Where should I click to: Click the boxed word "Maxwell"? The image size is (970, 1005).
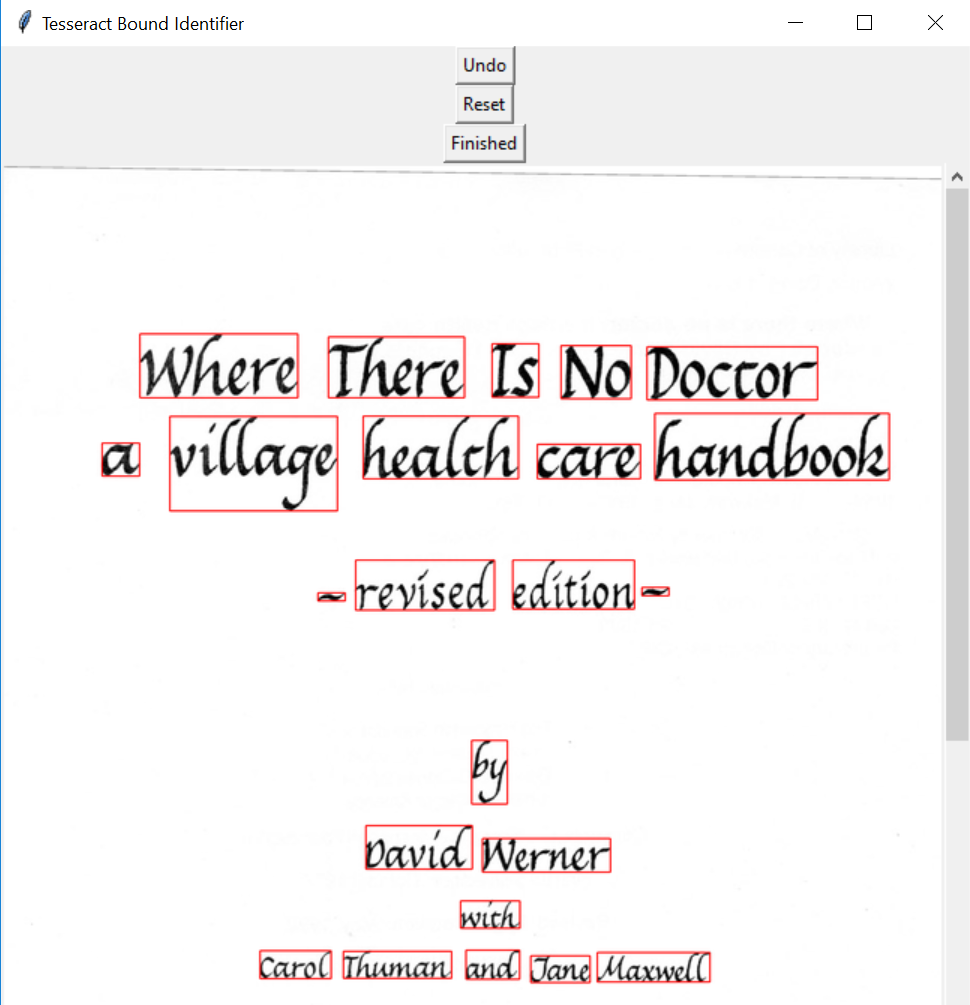click(x=653, y=968)
